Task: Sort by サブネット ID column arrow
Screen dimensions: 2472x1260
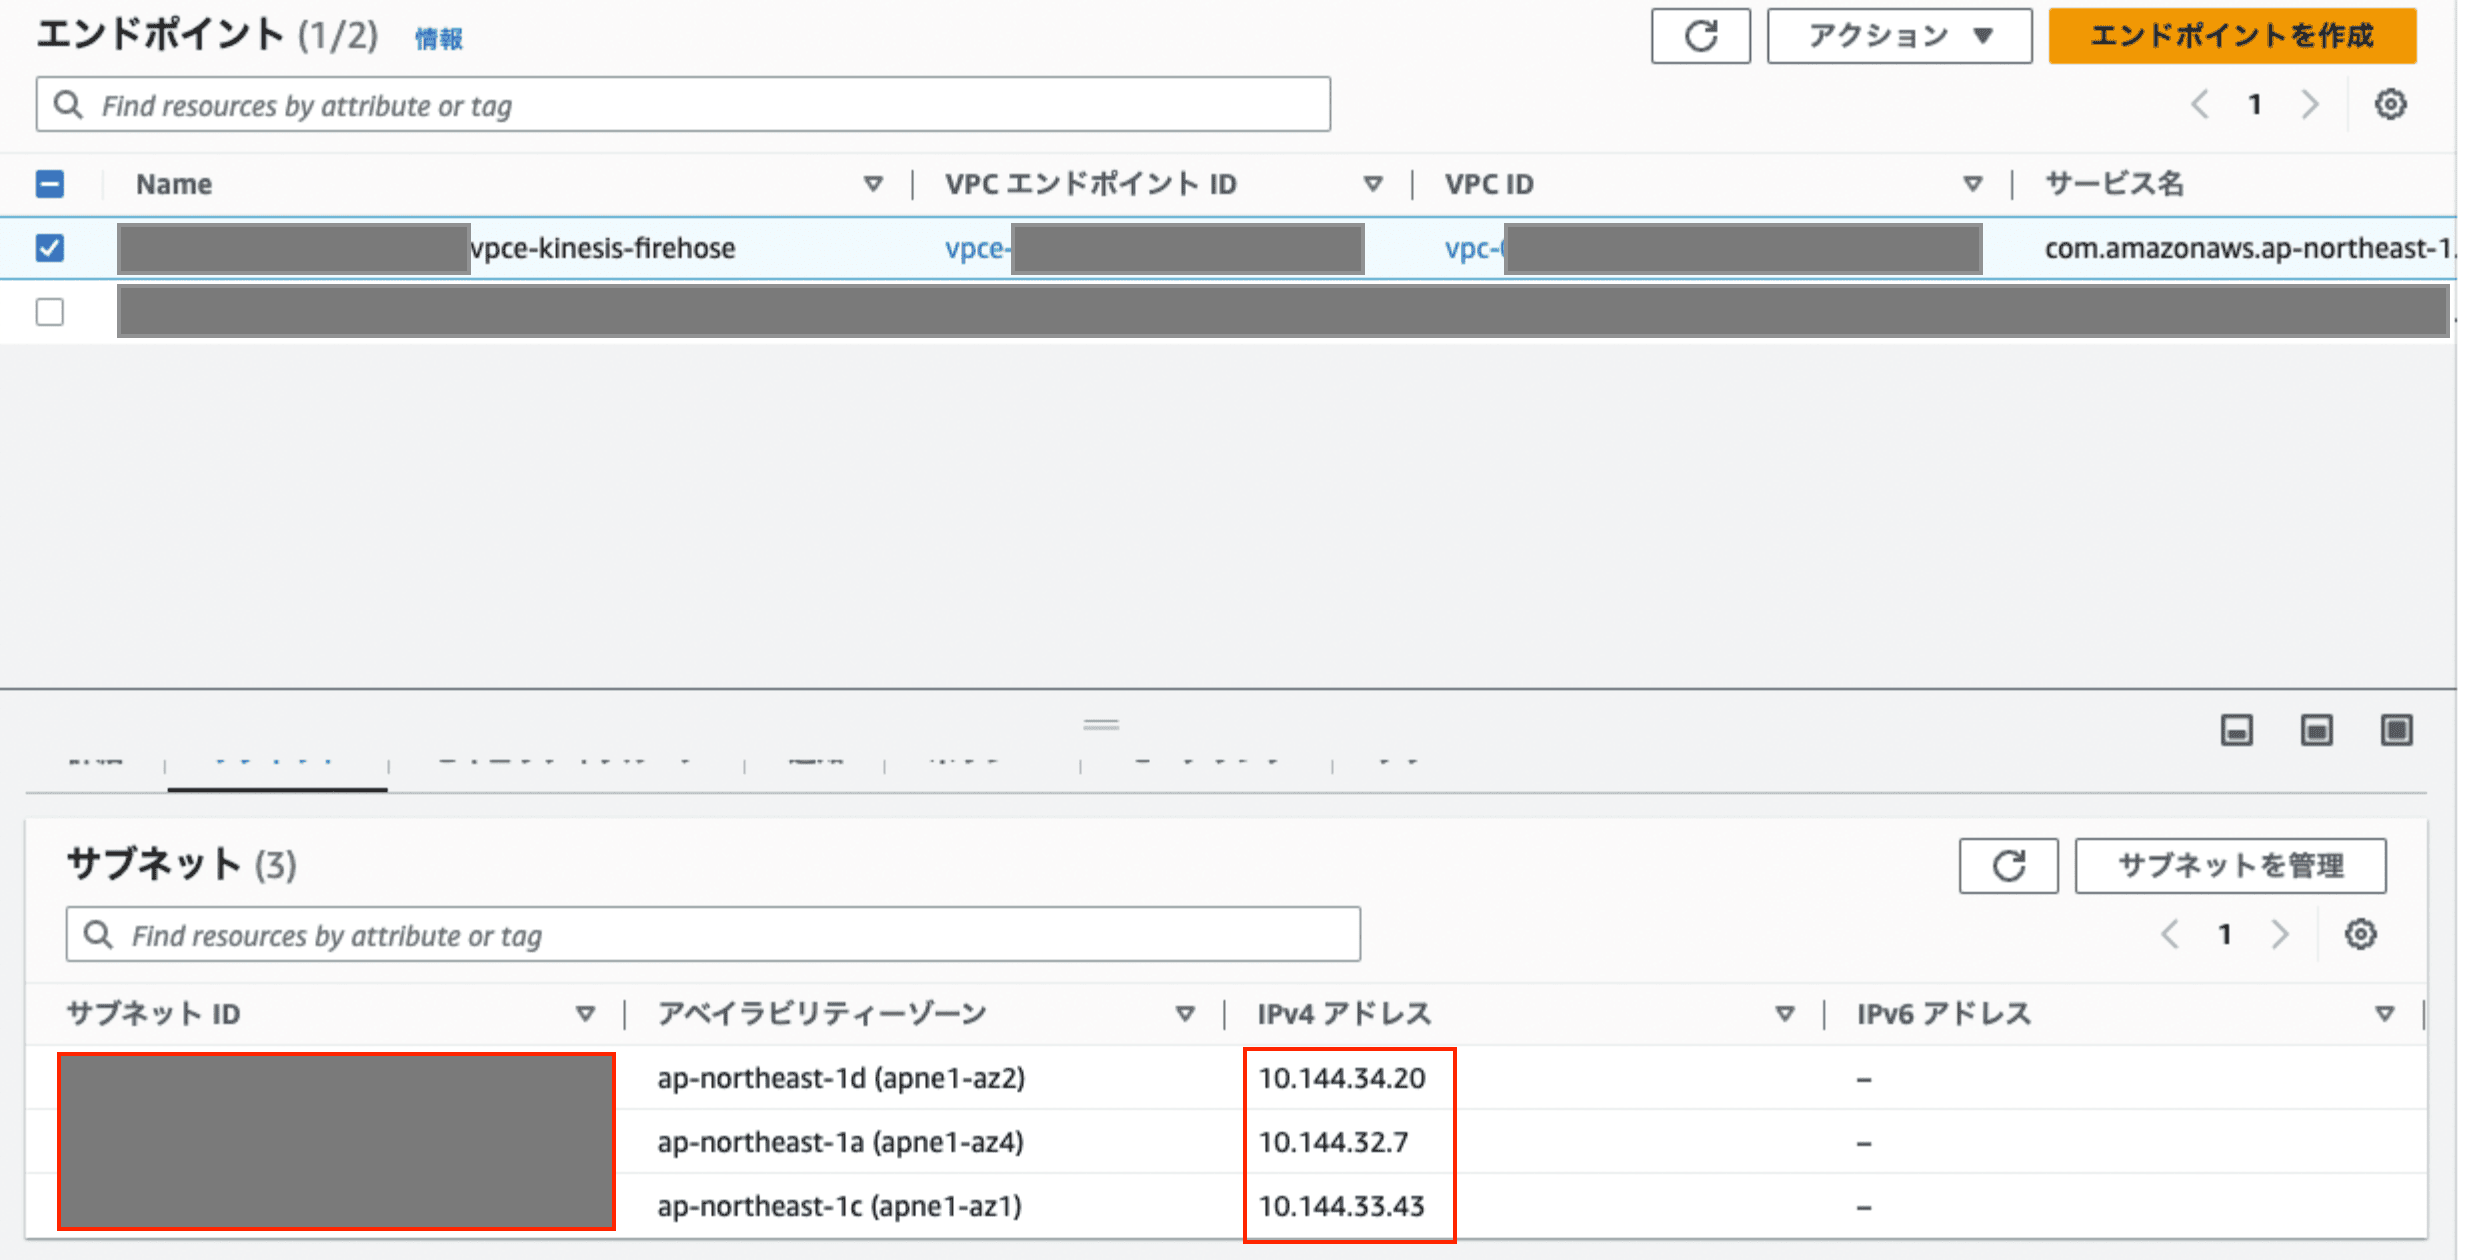Action: 586,1014
